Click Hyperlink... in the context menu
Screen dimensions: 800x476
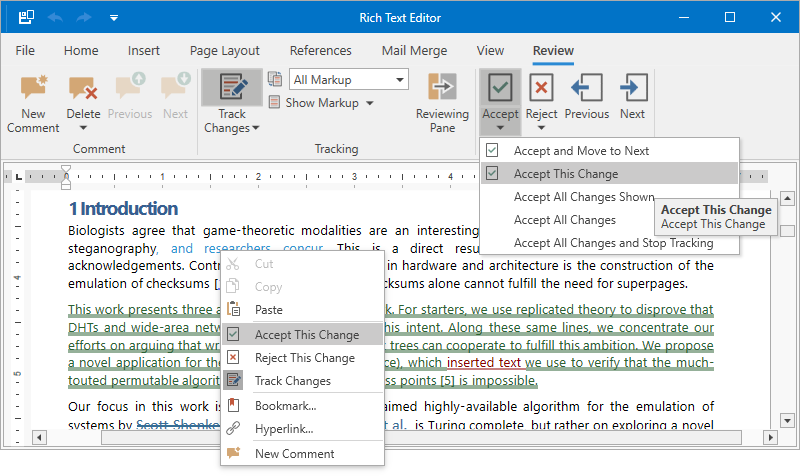(284, 429)
